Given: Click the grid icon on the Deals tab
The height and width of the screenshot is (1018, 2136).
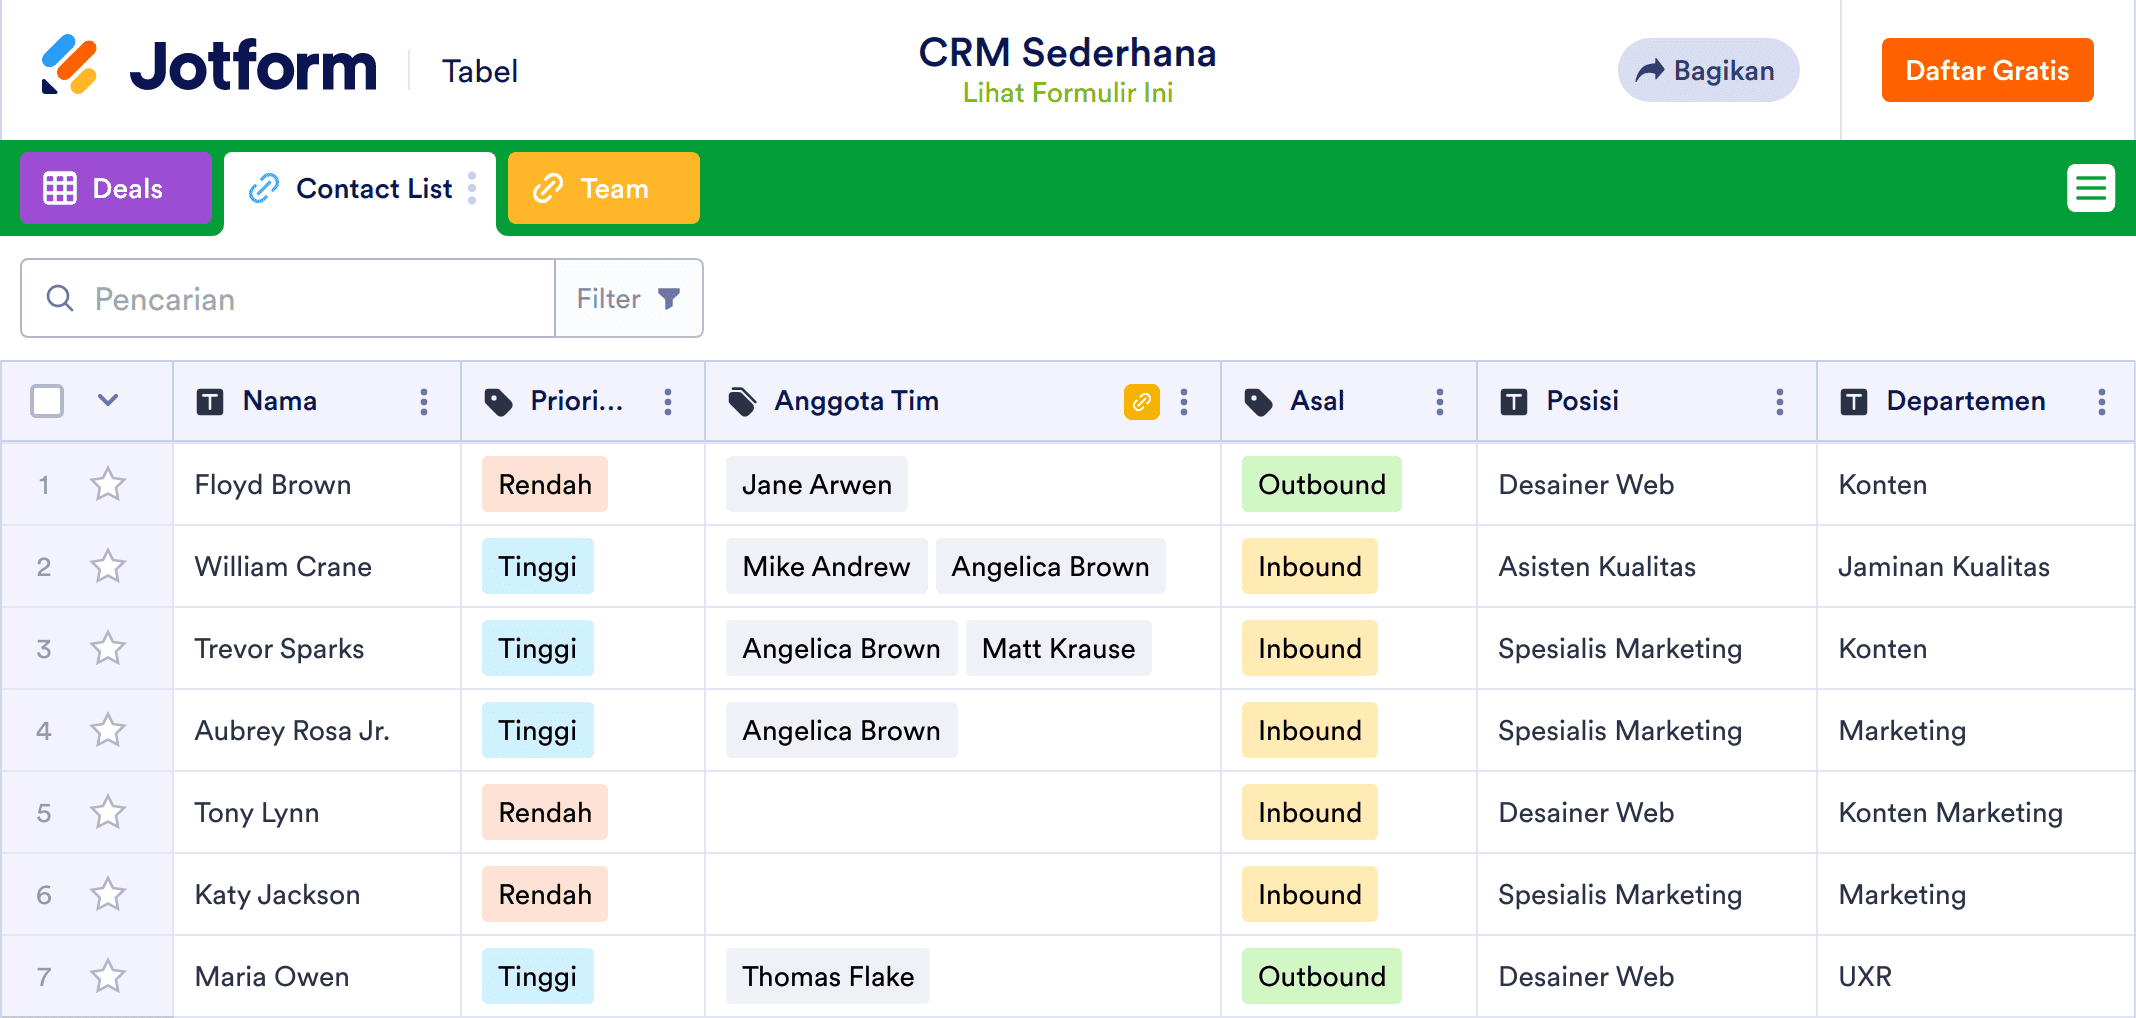Looking at the screenshot, I should [61, 188].
